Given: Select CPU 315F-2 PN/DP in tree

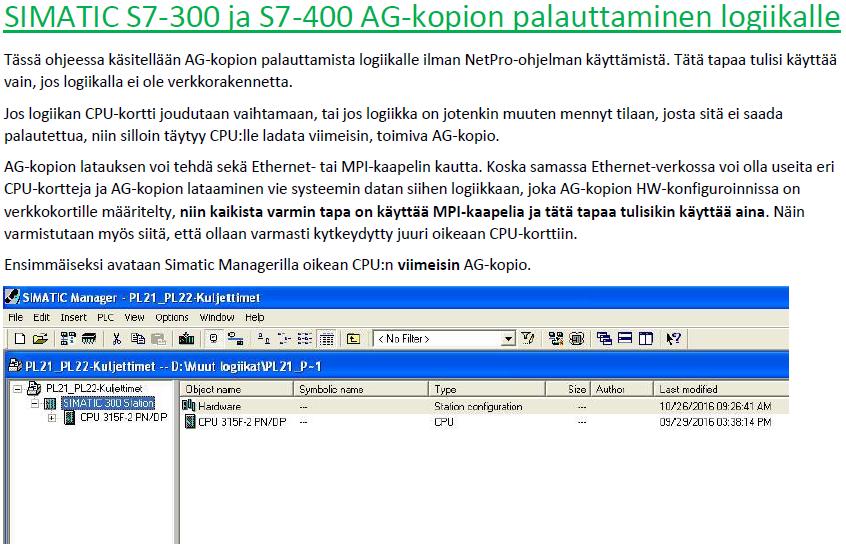Looking at the screenshot, I should click(124, 418).
